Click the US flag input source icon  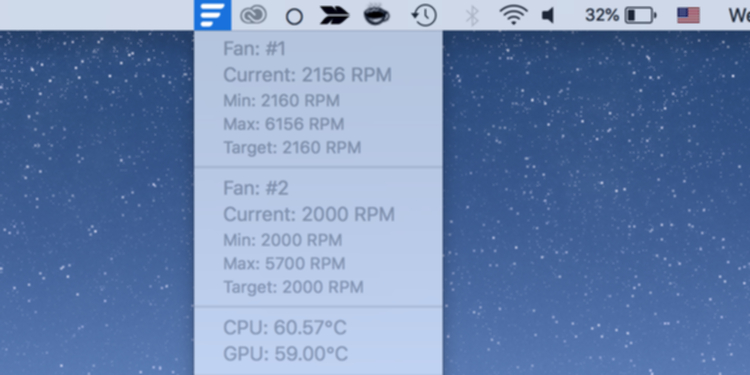tap(688, 16)
